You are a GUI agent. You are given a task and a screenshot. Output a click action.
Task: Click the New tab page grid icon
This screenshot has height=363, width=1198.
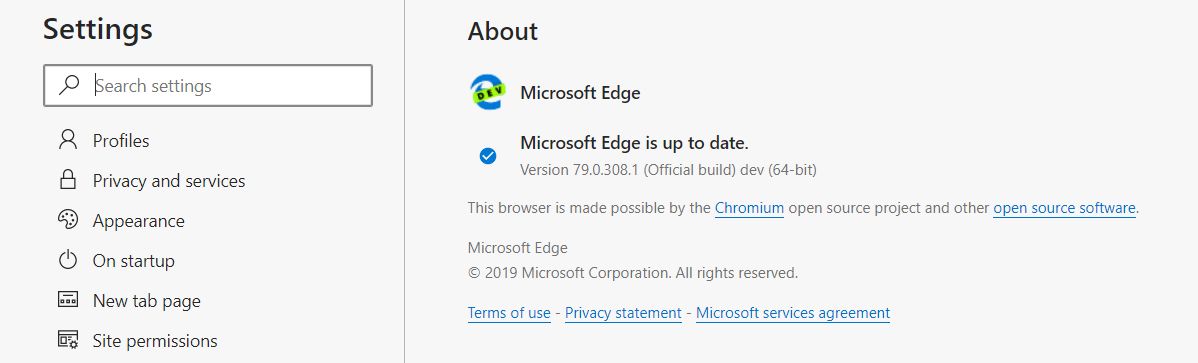point(68,300)
